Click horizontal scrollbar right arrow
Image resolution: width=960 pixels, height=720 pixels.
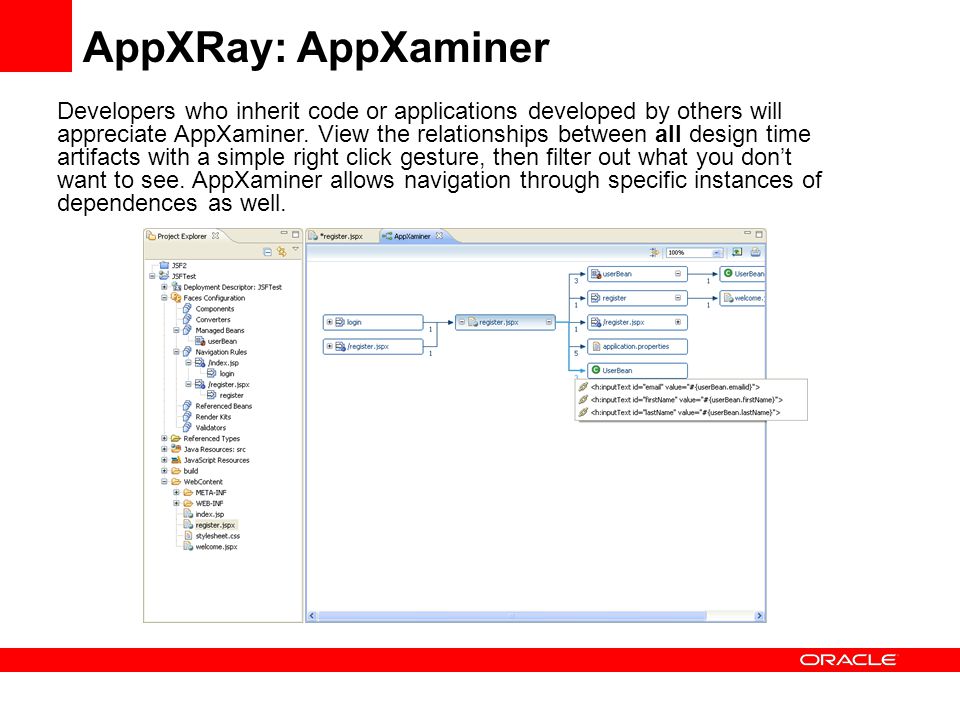[760, 616]
